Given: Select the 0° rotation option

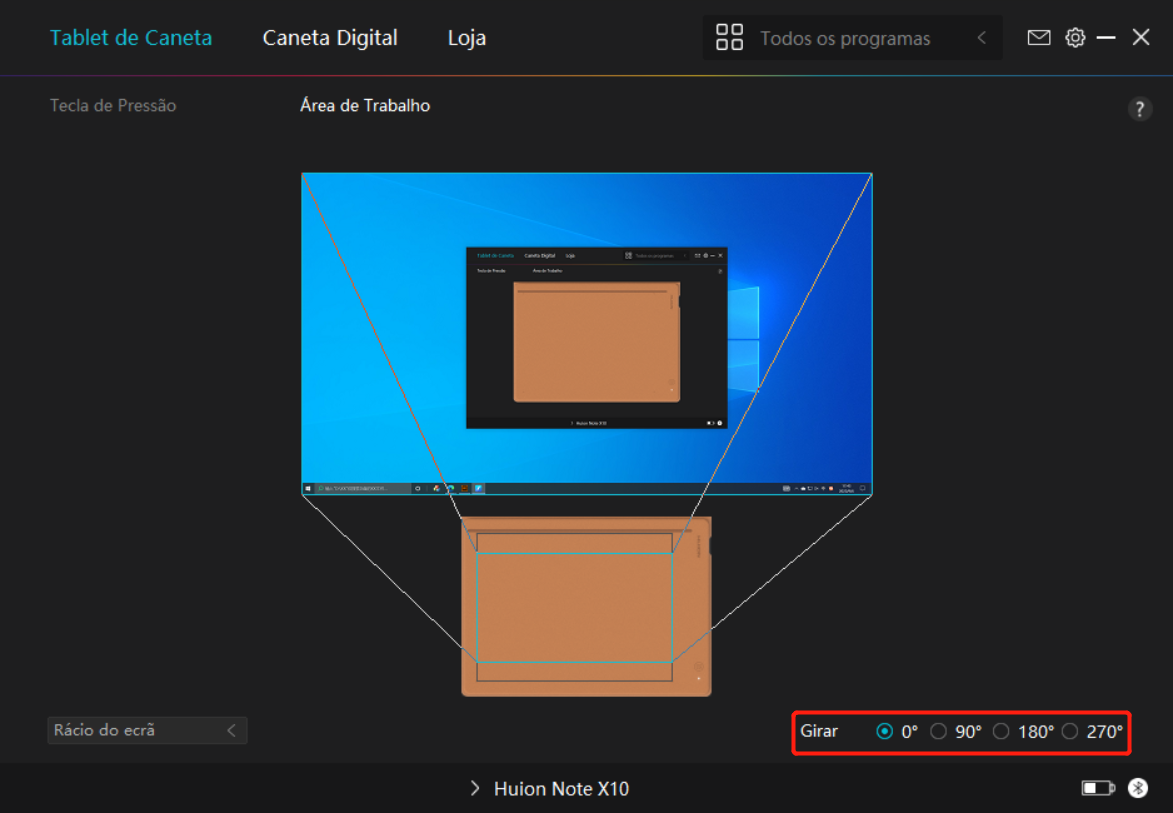Looking at the screenshot, I should [x=885, y=731].
